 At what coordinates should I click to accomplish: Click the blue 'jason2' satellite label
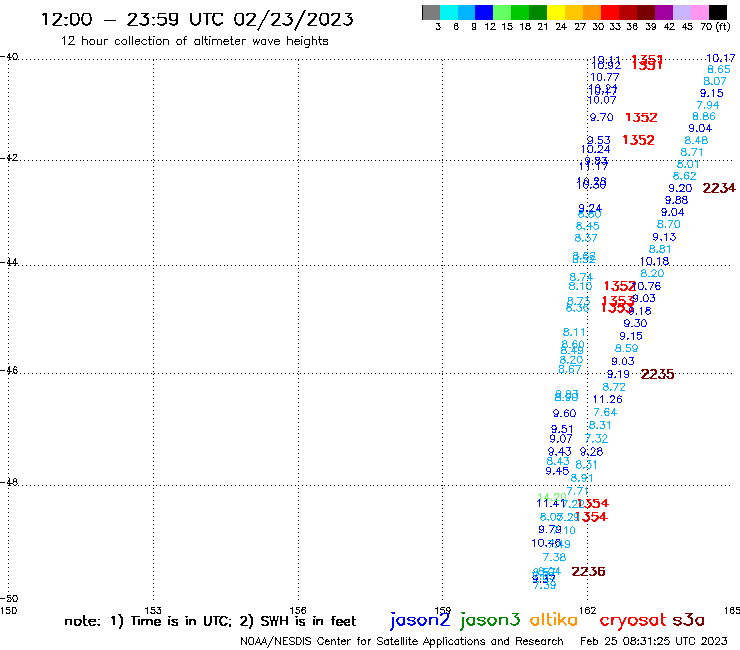point(420,620)
